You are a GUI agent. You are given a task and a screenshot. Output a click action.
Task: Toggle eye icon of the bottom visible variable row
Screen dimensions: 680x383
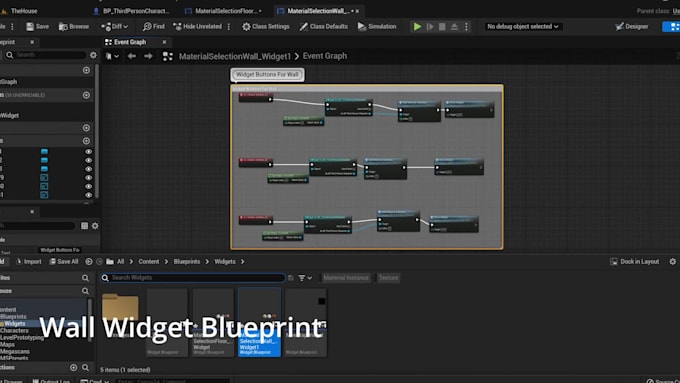pyautogui.click(x=88, y=195)
